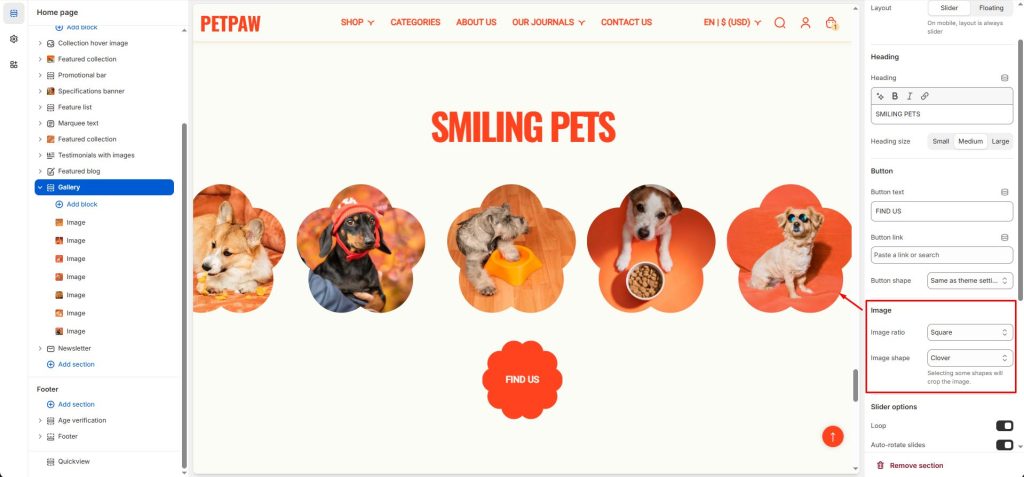Click the search icon in store header

(780, 23)
